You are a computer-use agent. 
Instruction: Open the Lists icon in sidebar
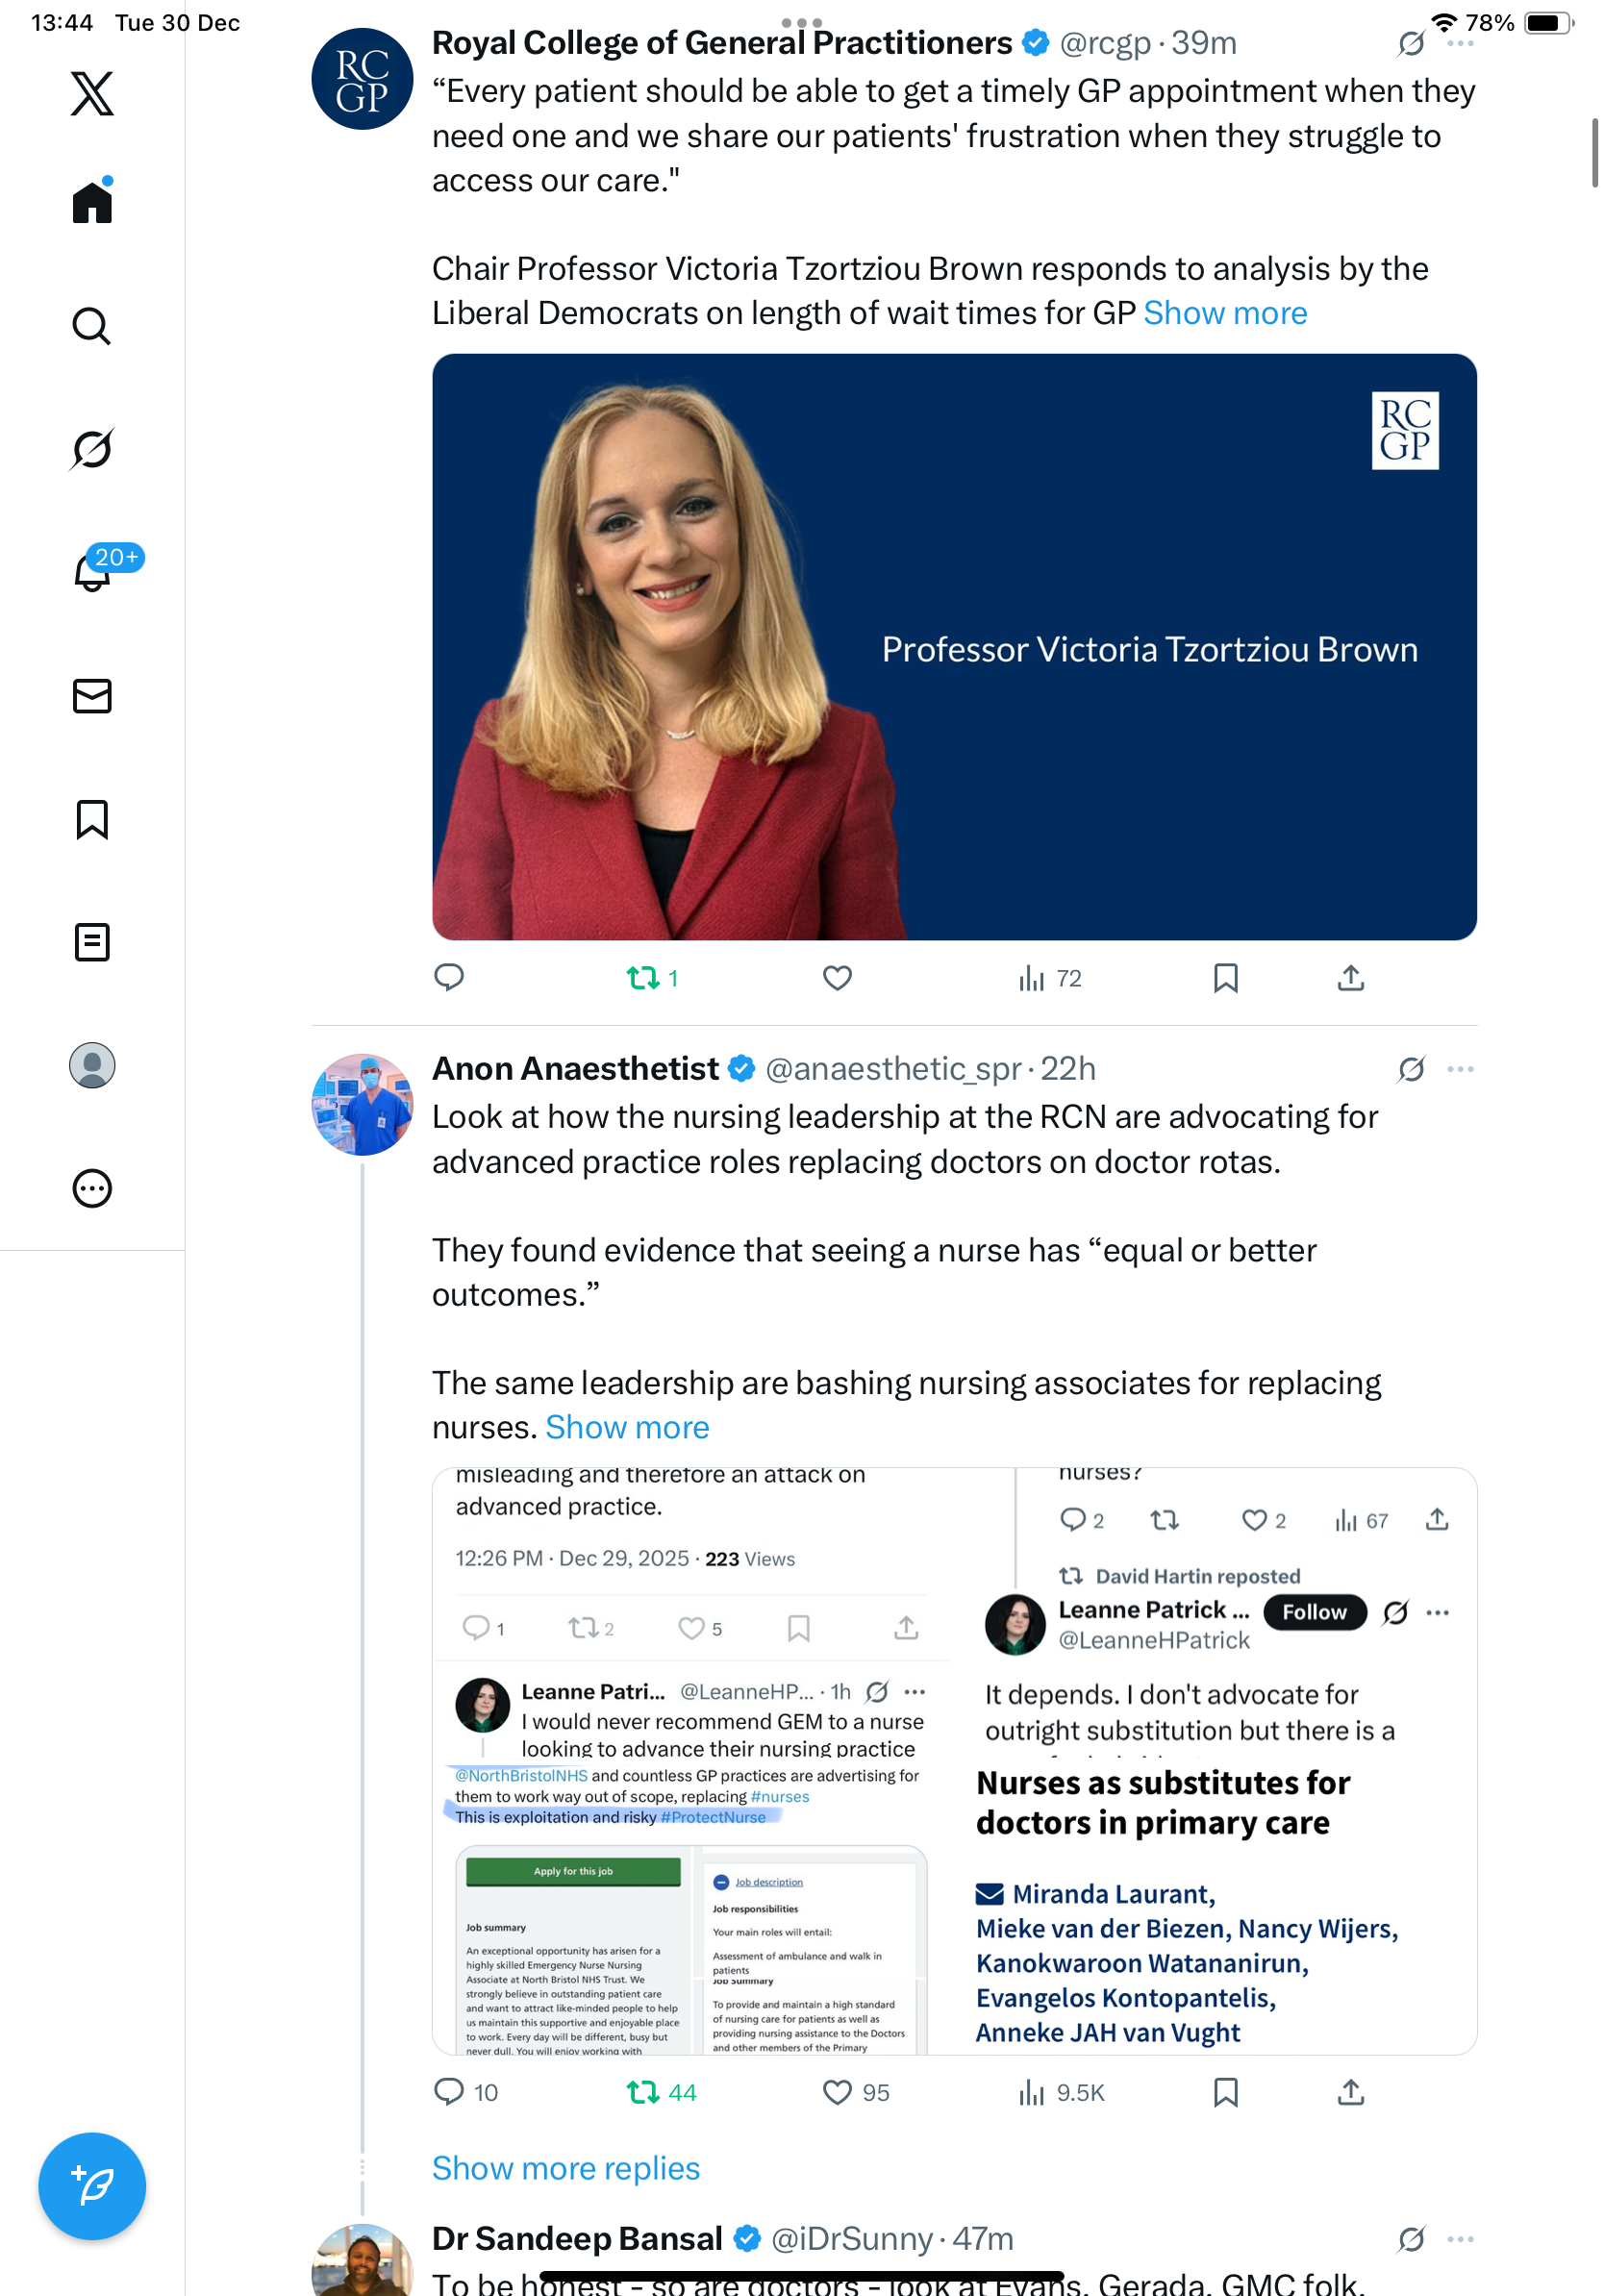coord(92,942)
